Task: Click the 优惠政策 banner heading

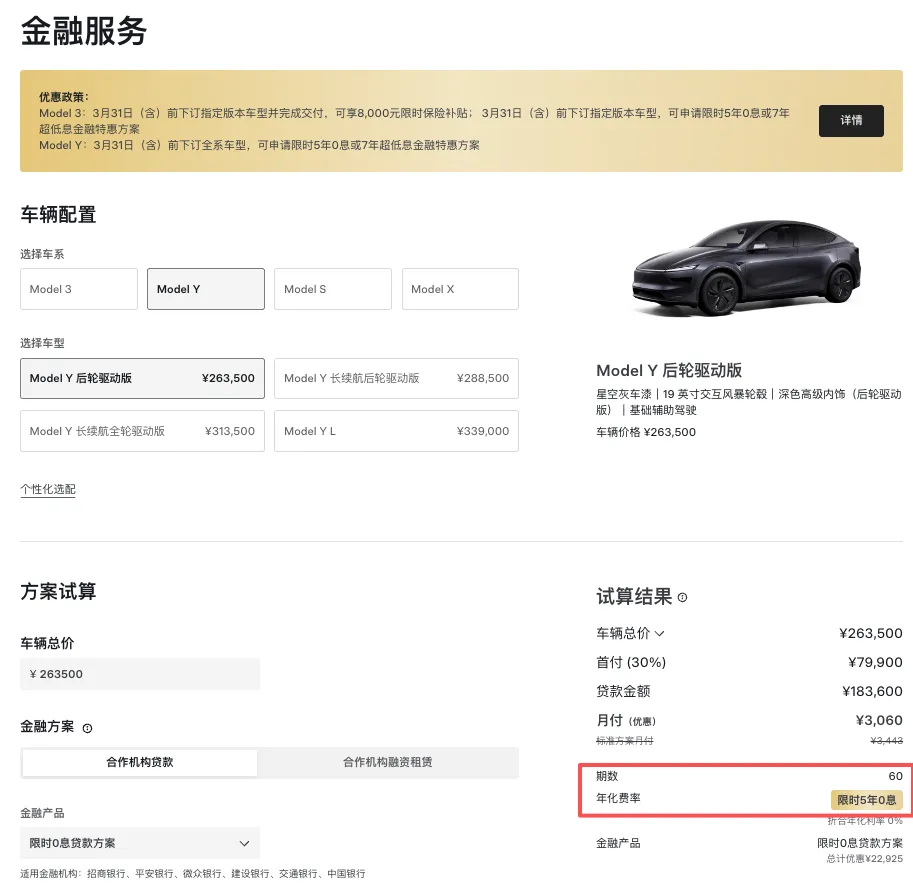Action: 63,97
